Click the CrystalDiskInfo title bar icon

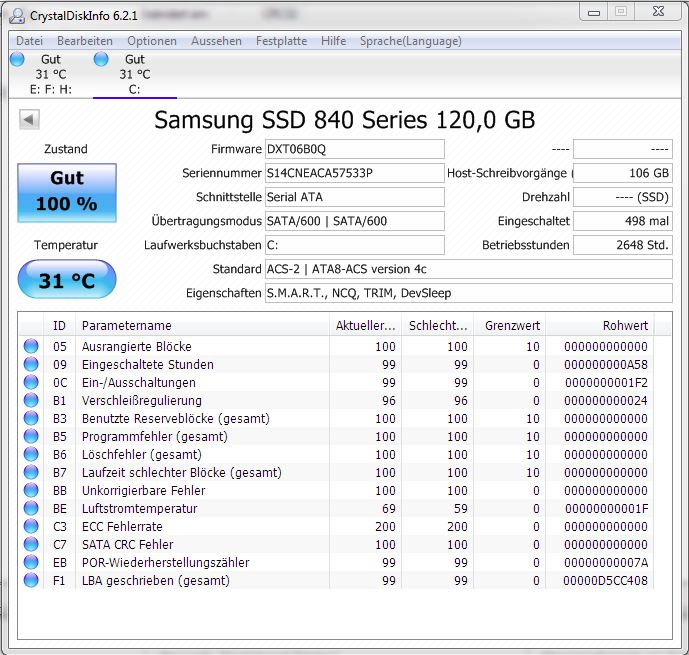[18, 15]
